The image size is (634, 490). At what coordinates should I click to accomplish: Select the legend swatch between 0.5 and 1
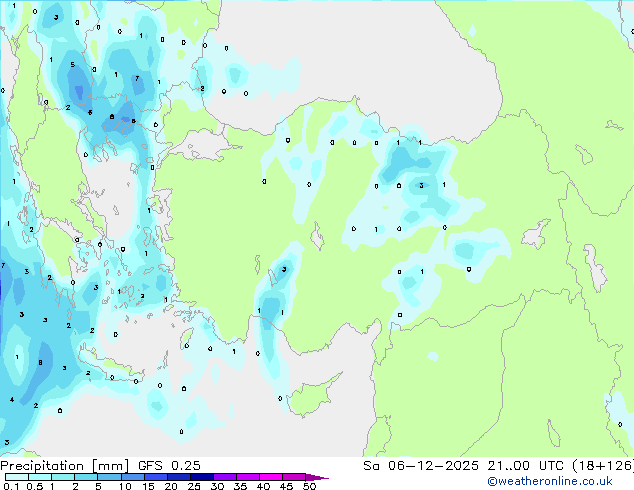[40, 477]
